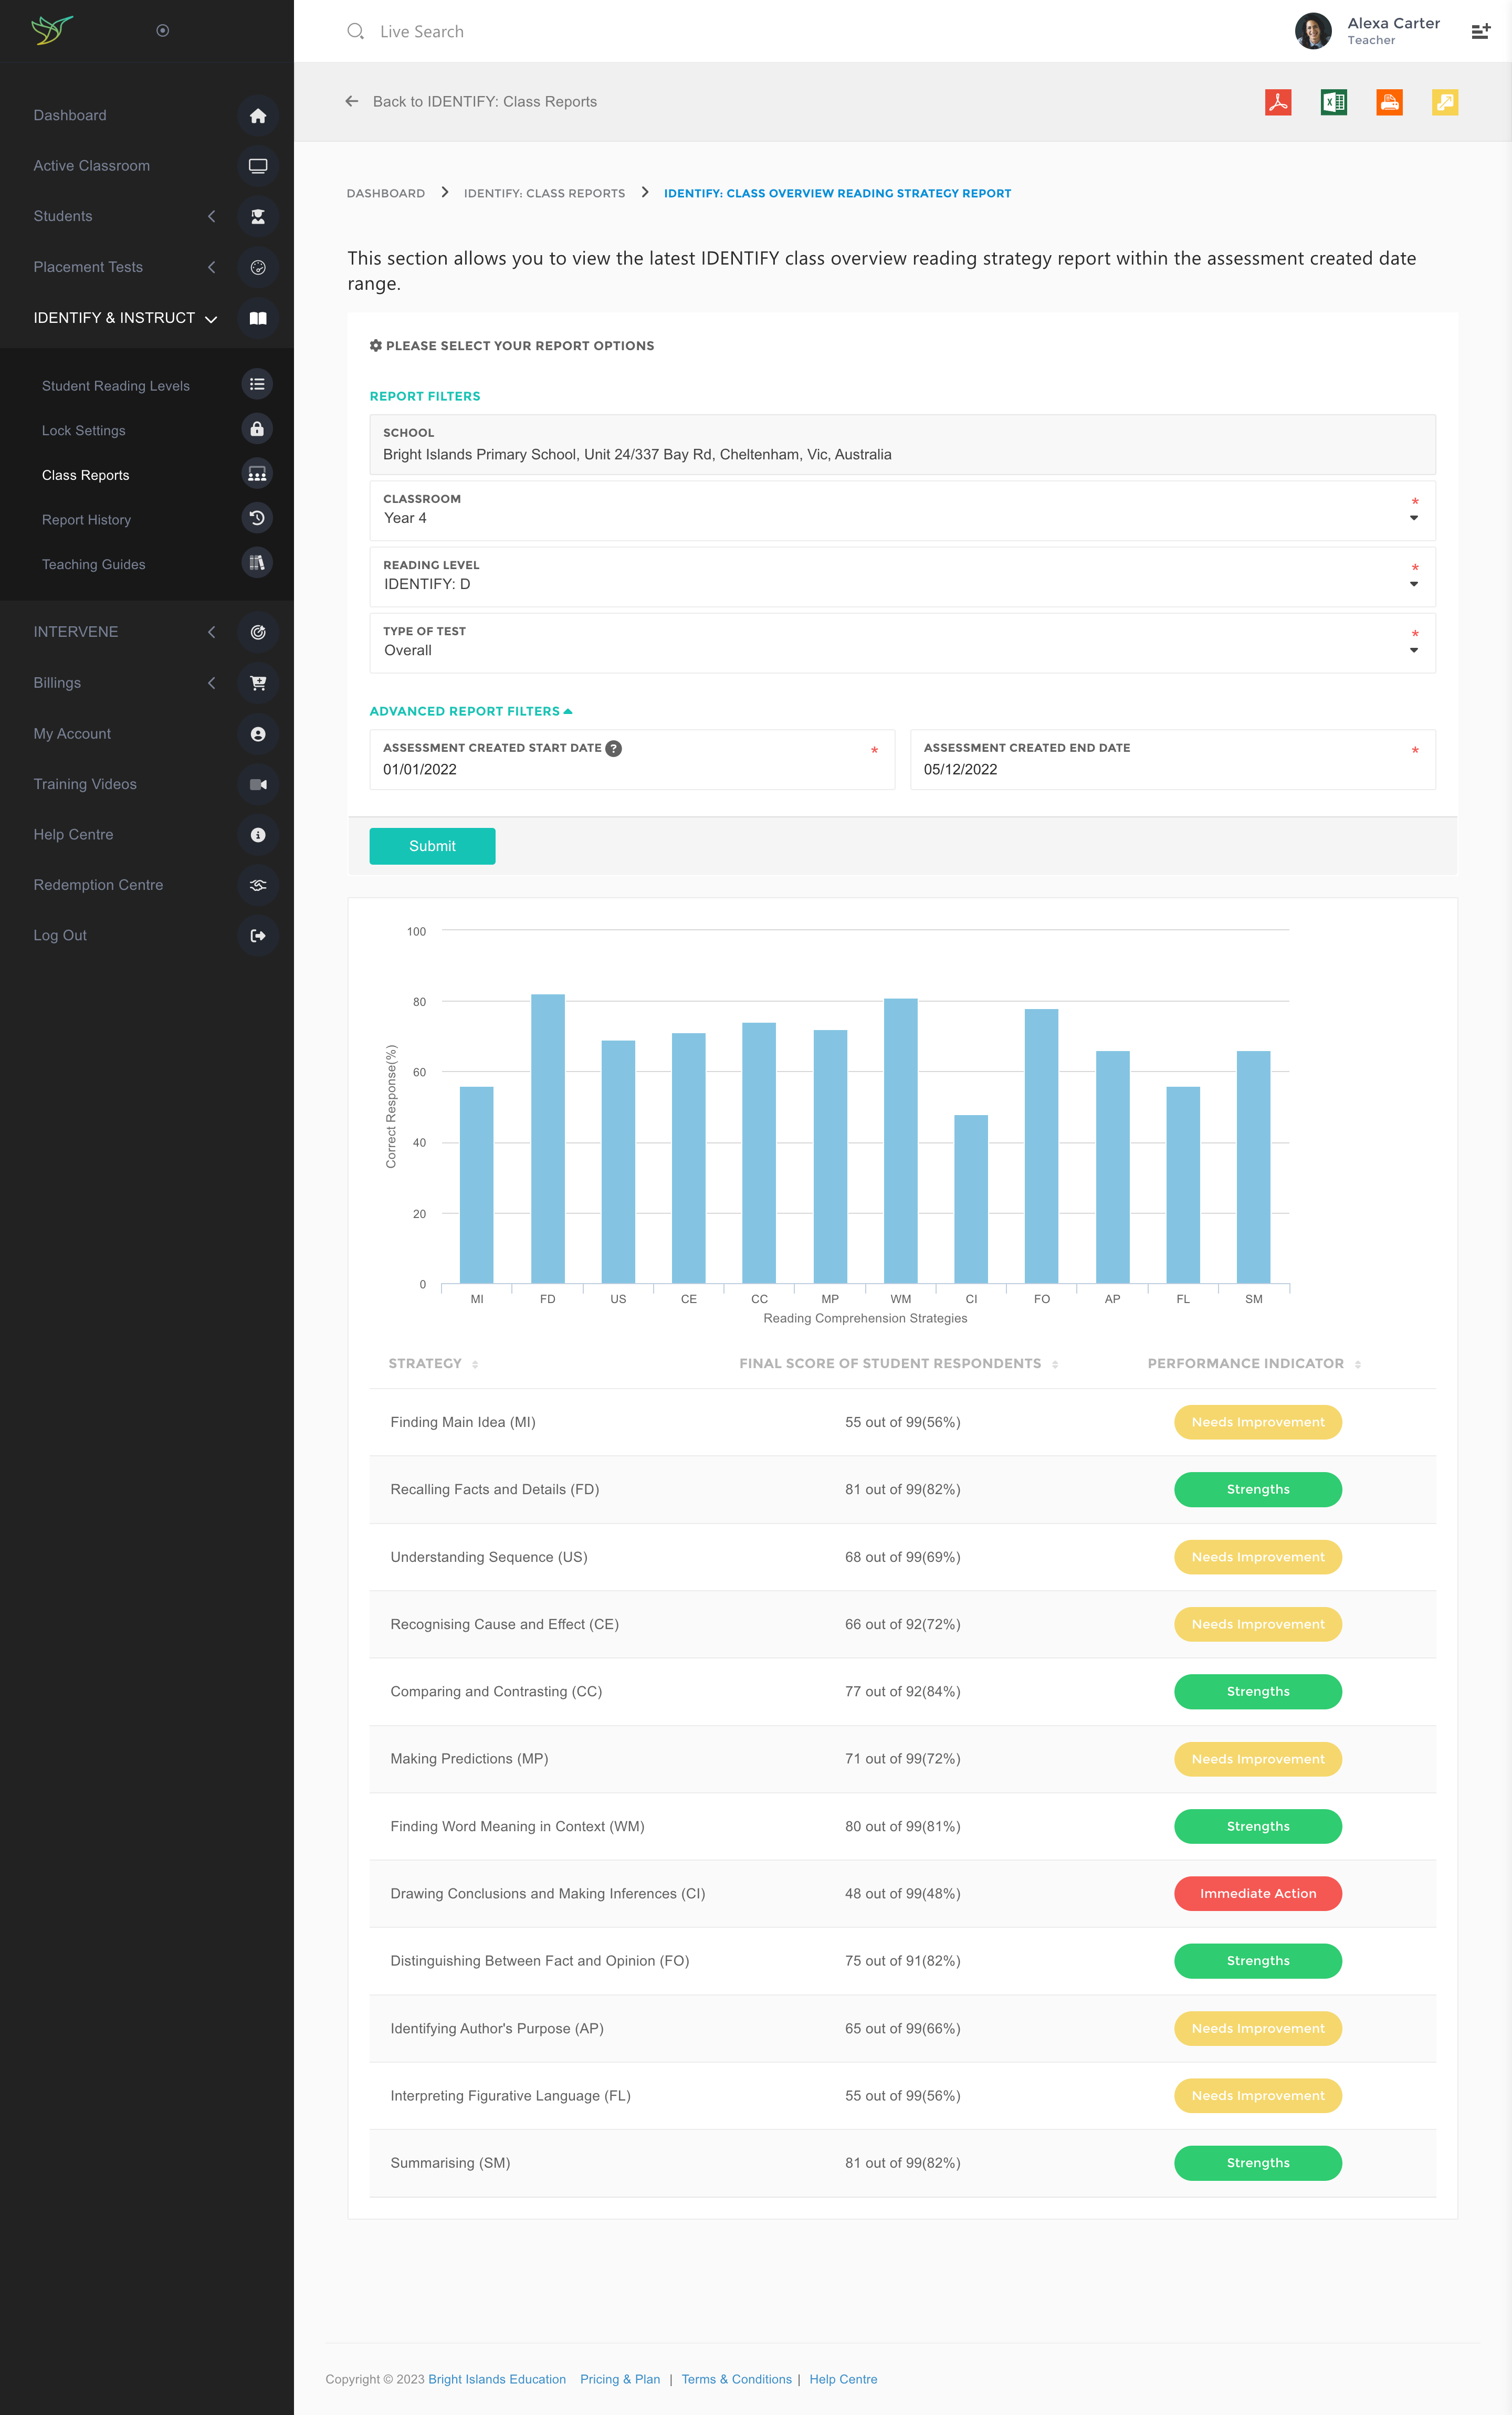The image size is (1512, 2415).
Task: Click the Billings shopping cart icon
Action: (x=258, y=683)
